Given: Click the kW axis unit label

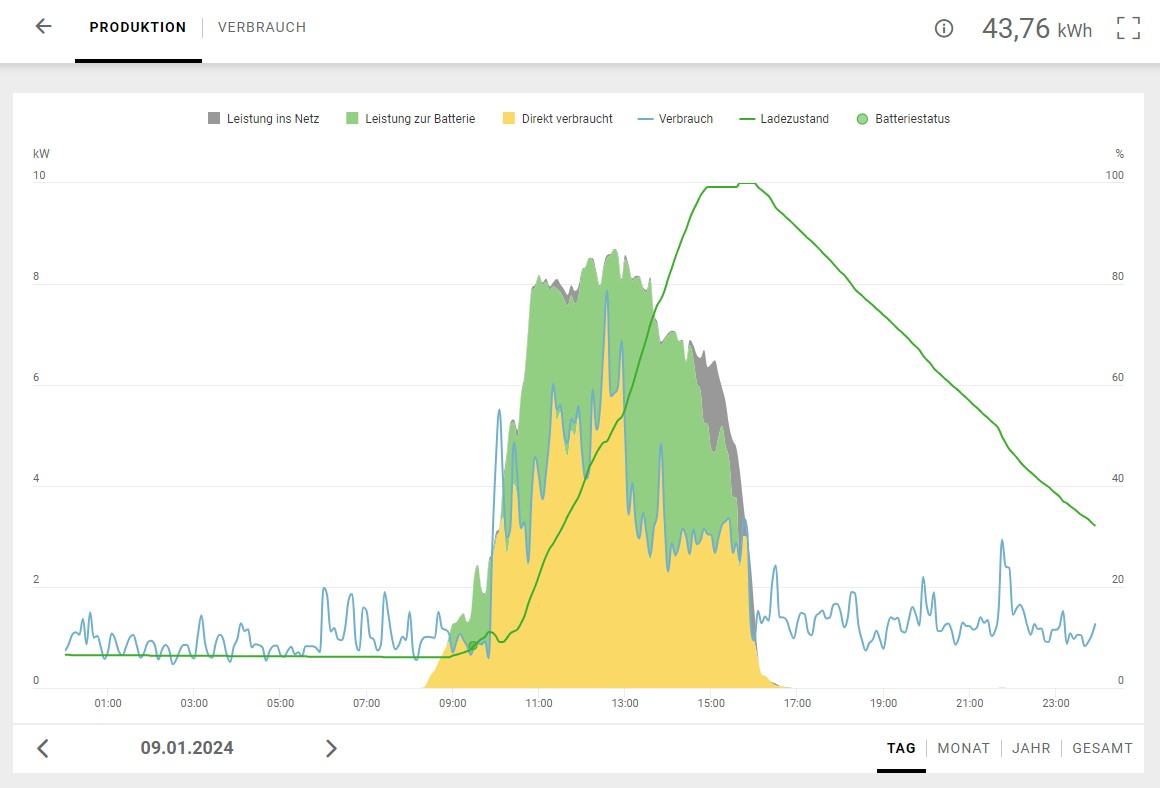Looking at the screenshot, I should pos(41,154).
